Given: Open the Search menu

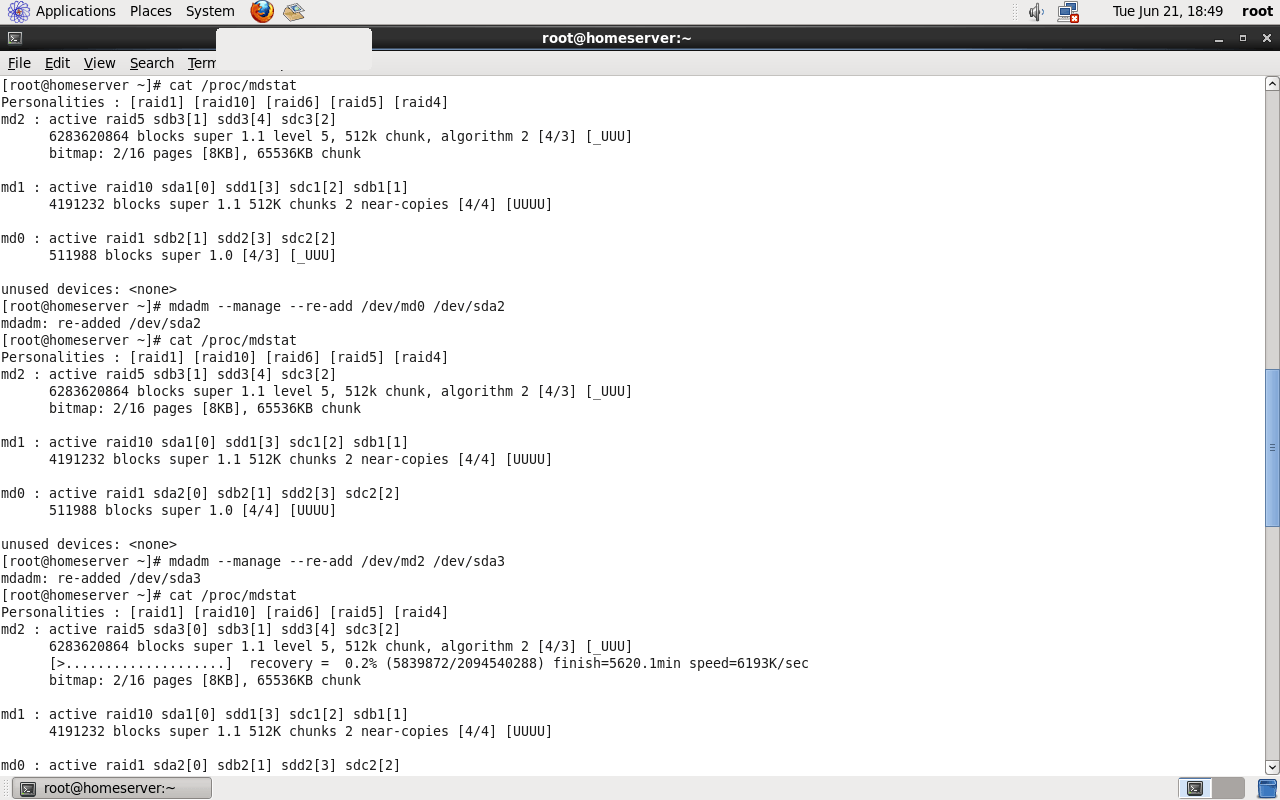Looking at the screenshot, I should pyautogui.click(x=152, y=63).
